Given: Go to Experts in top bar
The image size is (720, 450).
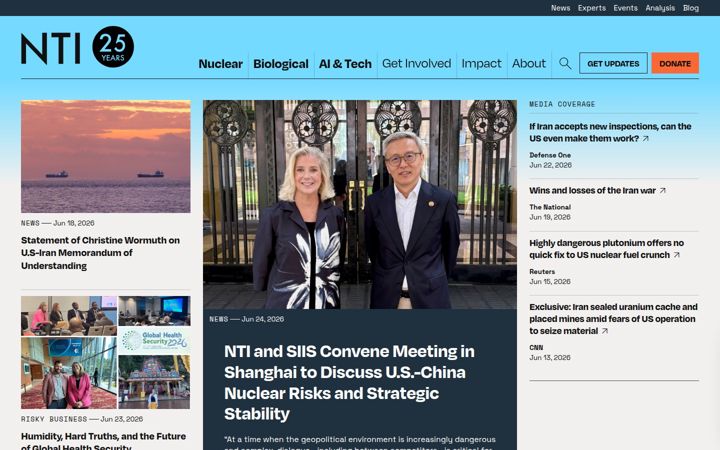Looking at the screenshot, I should (x=592, y=8).
